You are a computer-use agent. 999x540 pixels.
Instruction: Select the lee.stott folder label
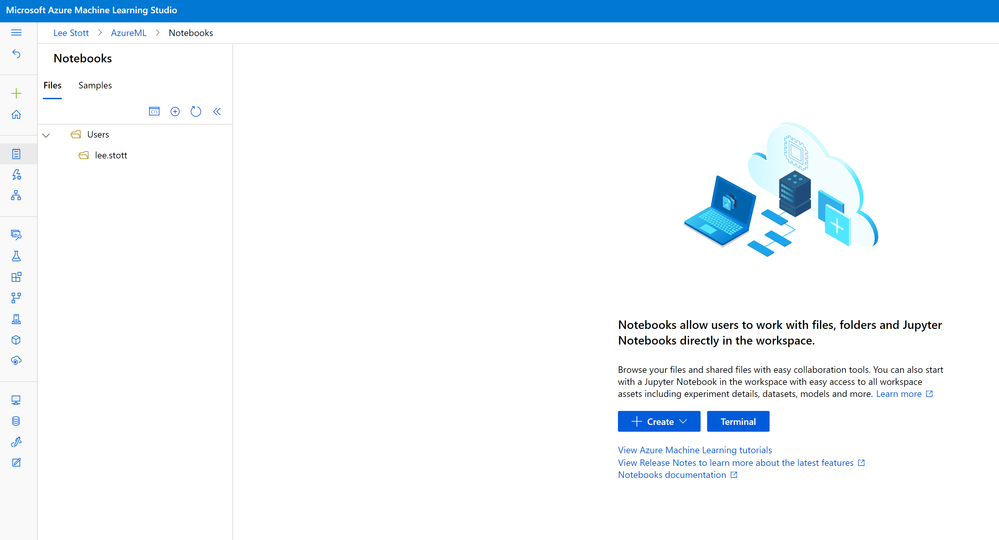pyautogui.click(x=111, y=155)
